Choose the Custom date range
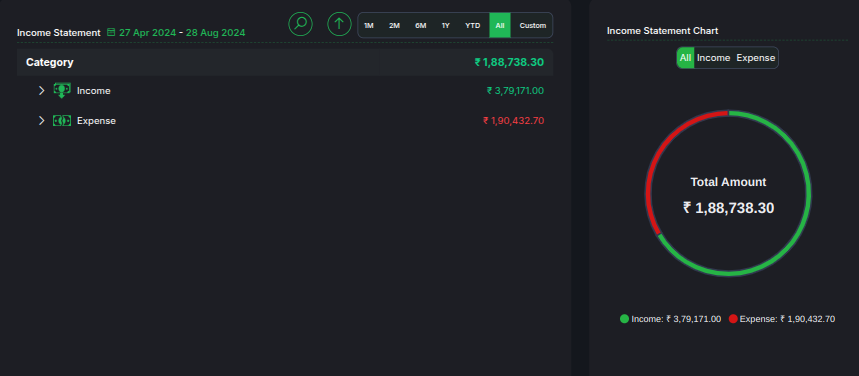 [x=532, y=25]
